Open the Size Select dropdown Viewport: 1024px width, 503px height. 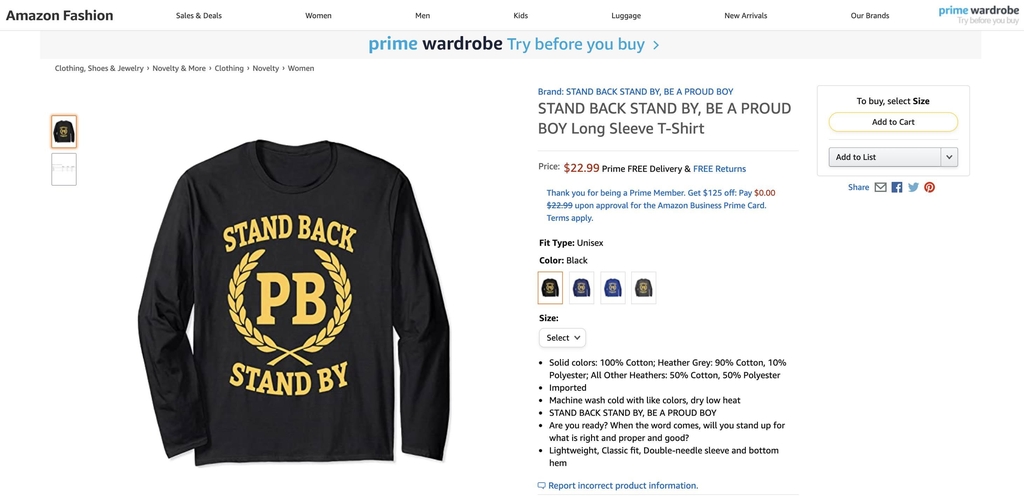(562, 338)
